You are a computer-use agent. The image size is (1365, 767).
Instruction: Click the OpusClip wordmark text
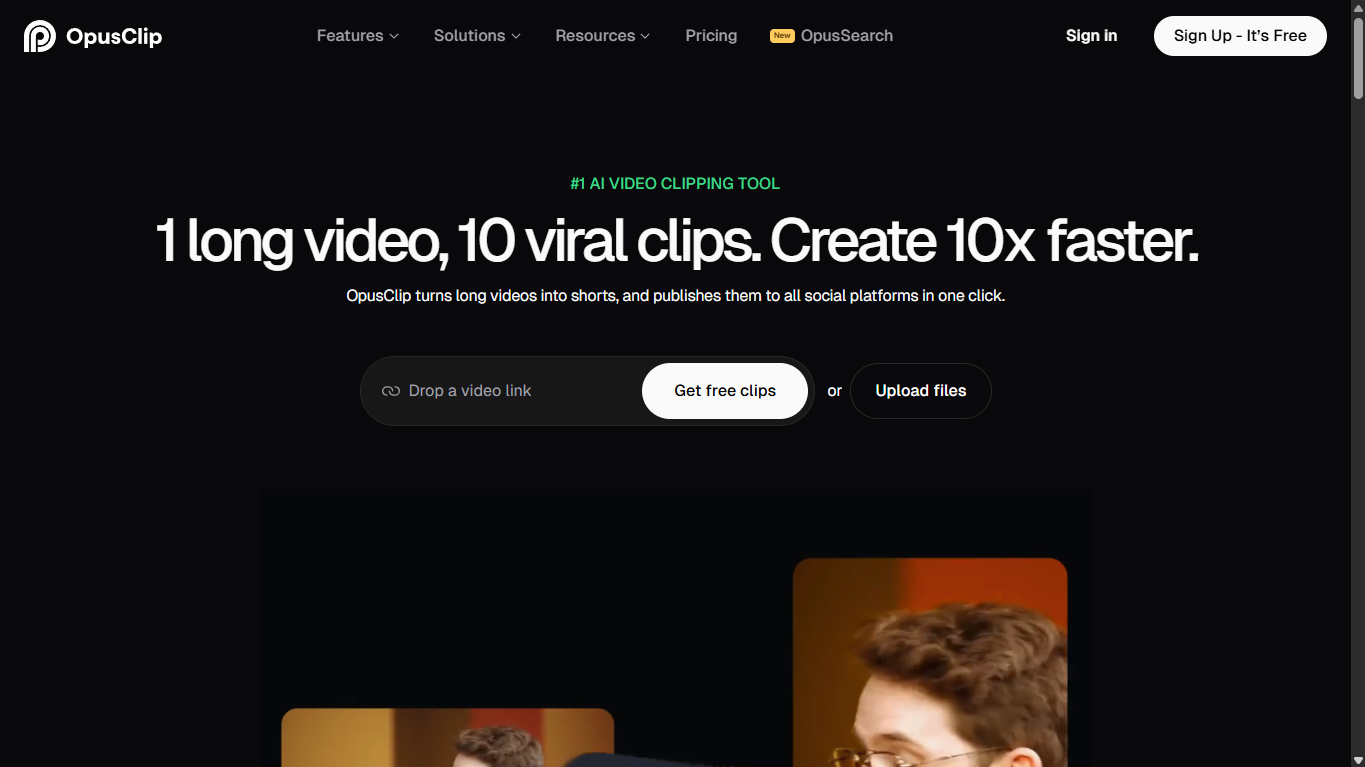click(113, 37)
